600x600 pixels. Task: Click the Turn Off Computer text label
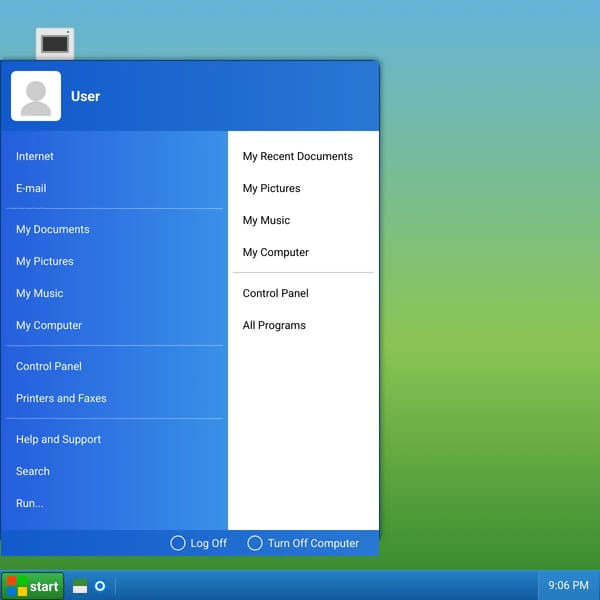[x=313, y=543]
